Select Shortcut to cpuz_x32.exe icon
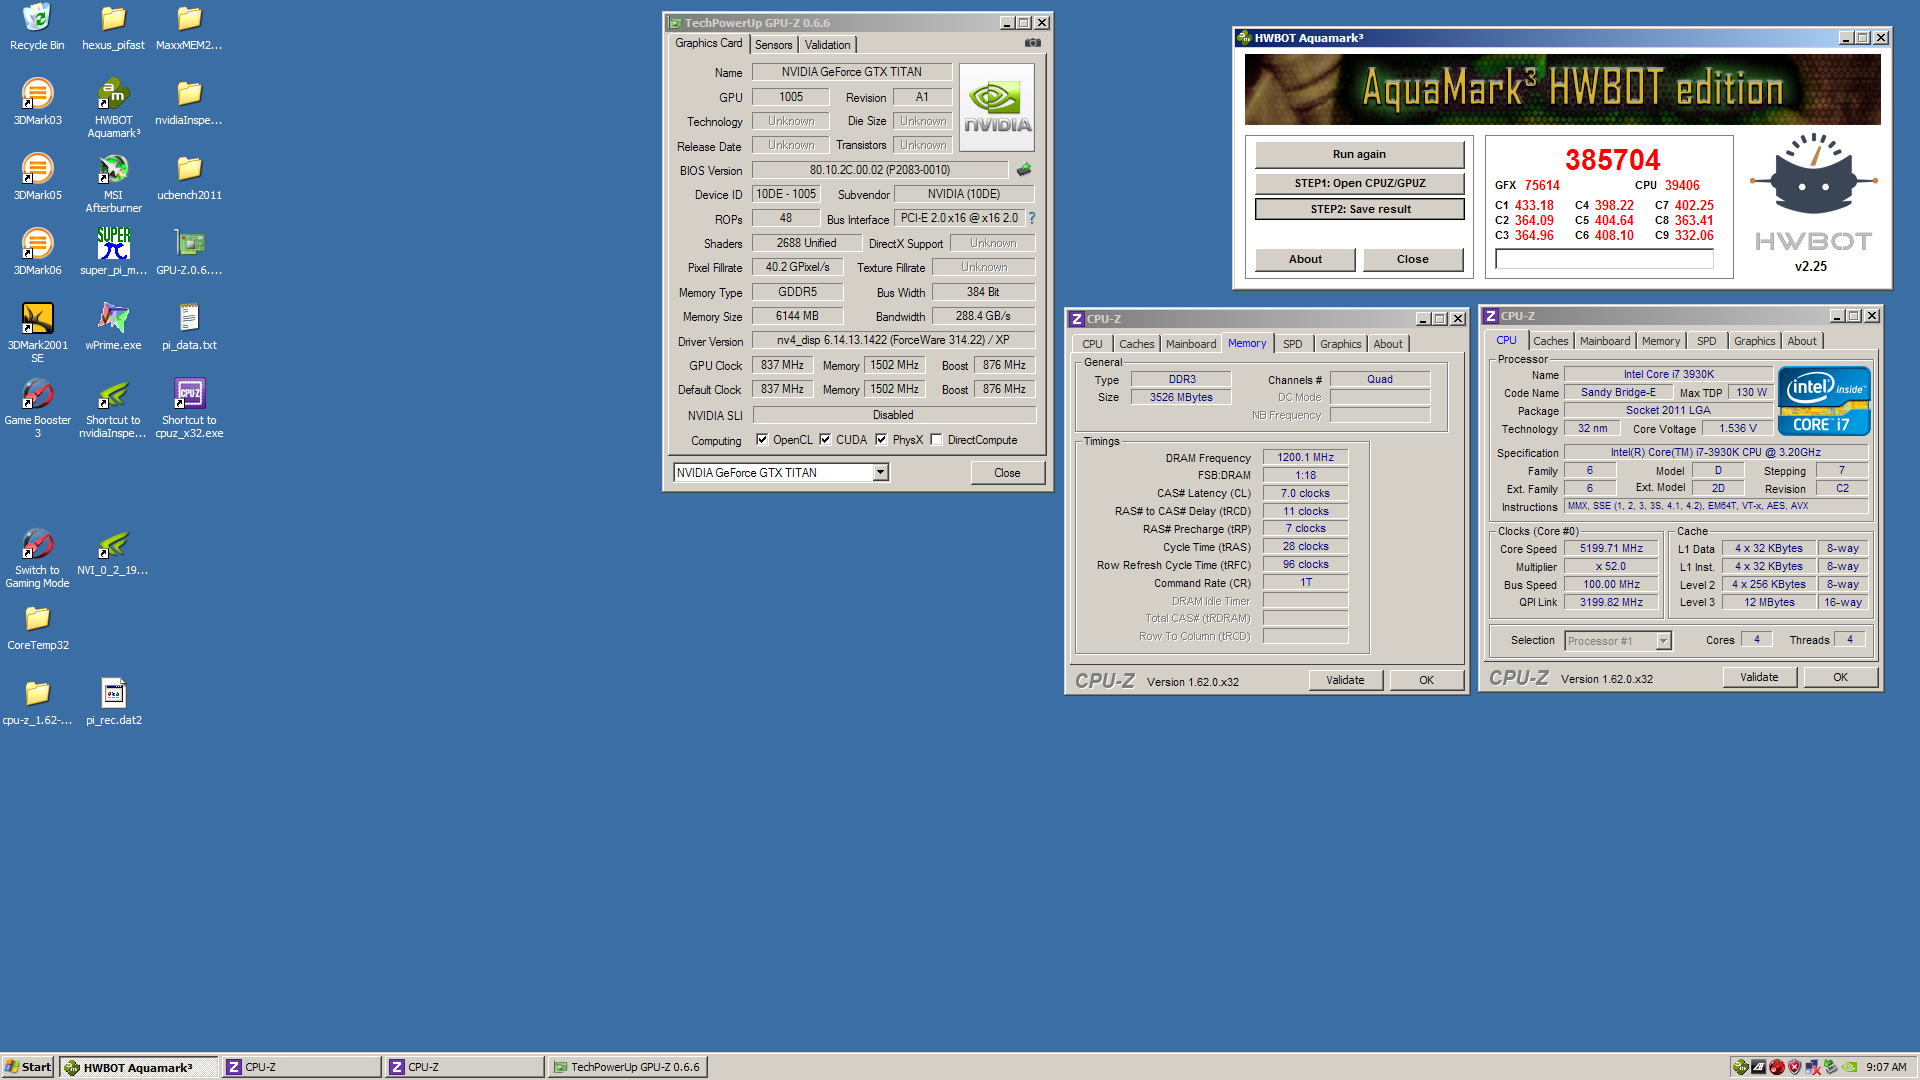This screenshot has height=1080, width=1920. click(x=189, y=407)
